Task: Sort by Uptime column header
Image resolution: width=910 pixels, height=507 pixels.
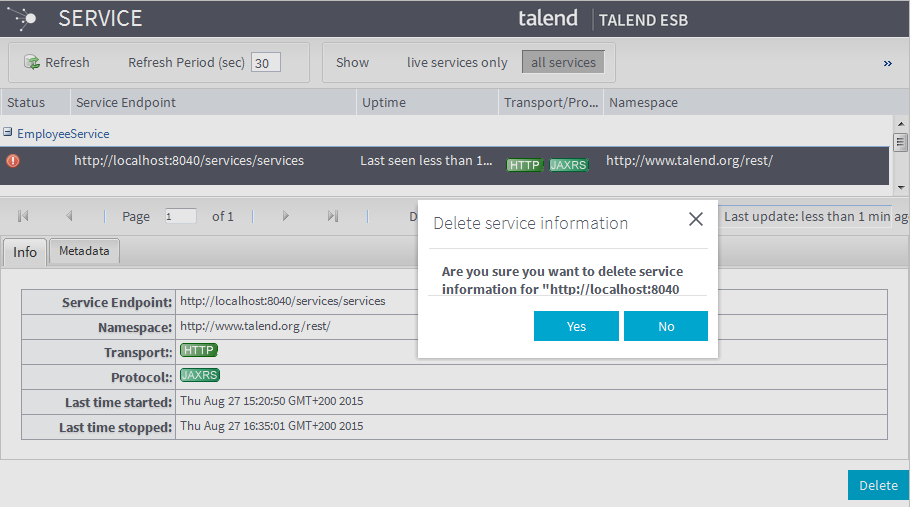Action: (x=427, y=102)
